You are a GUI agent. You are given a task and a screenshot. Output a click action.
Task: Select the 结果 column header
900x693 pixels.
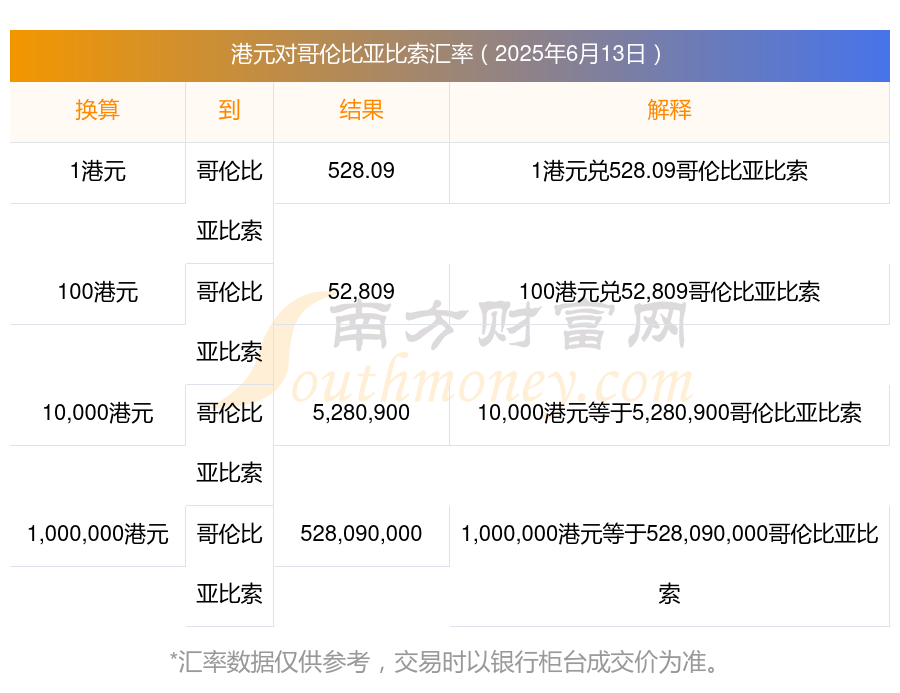361,110
